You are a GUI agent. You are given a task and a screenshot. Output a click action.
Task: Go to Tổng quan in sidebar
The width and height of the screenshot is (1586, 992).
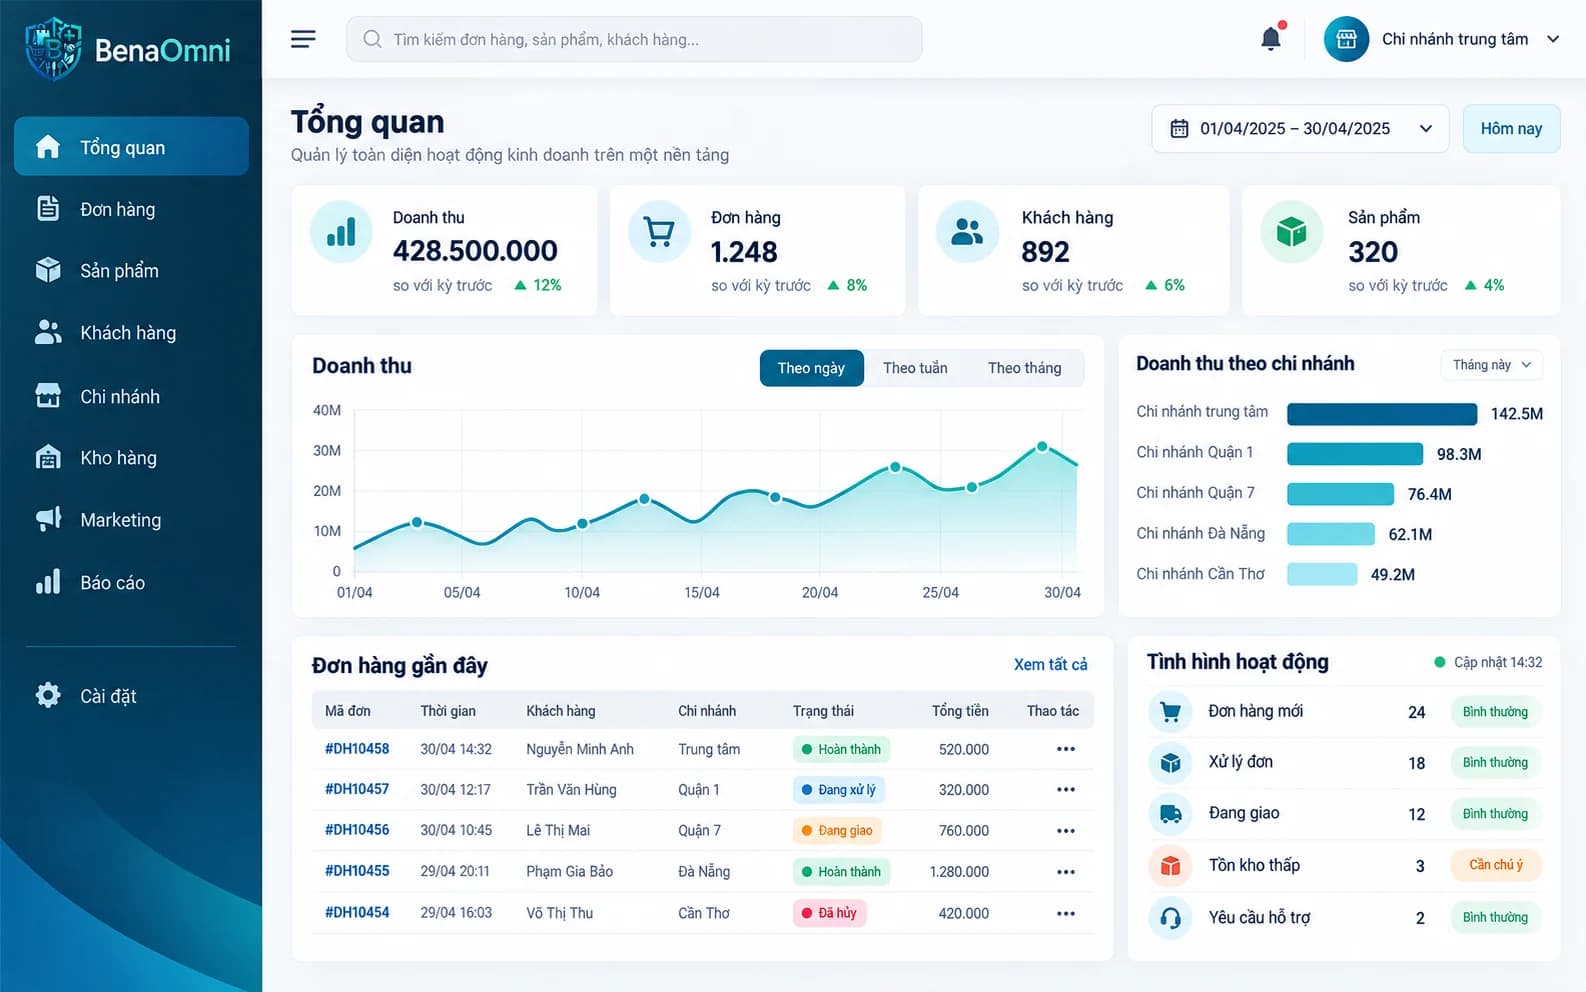[131, 147]
